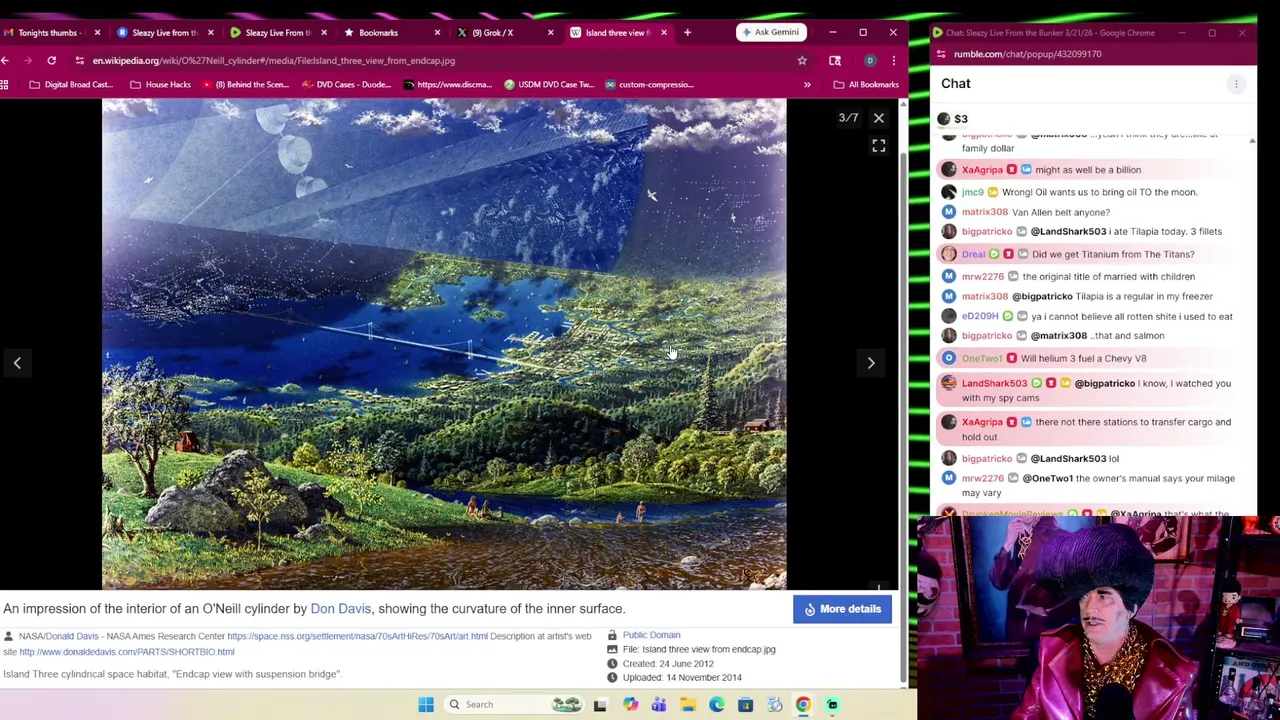Open Task View on the taskbar
1280x720 pixels.
click(600, 705)
